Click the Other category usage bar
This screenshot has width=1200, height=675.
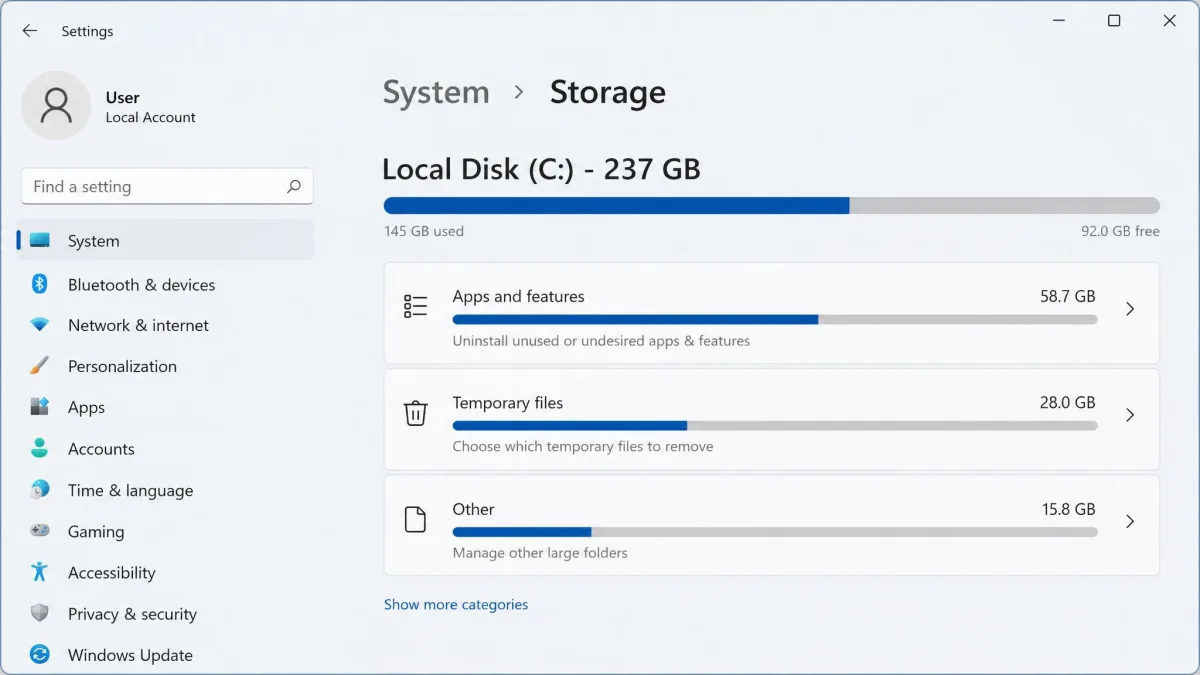tap(775, 531)
